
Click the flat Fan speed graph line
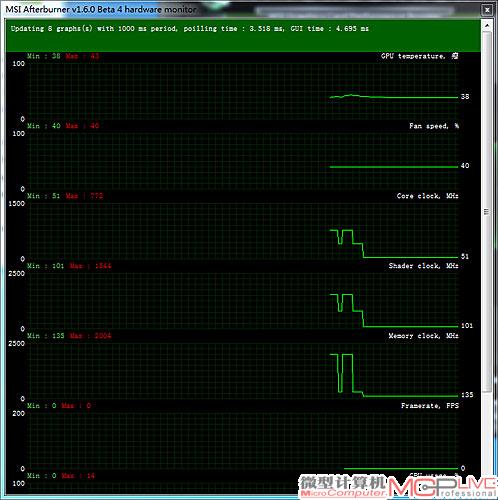[x=394, y=167]
